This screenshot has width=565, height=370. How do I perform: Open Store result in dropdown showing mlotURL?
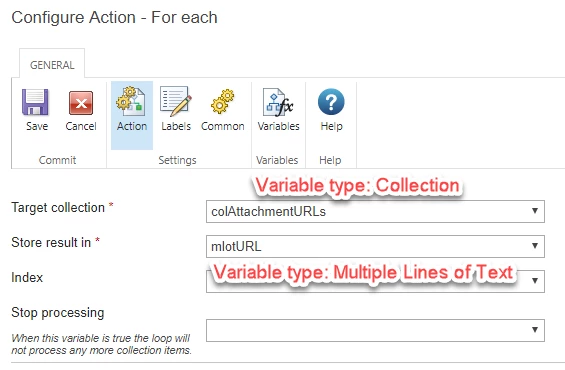click(x=375, y=246)
